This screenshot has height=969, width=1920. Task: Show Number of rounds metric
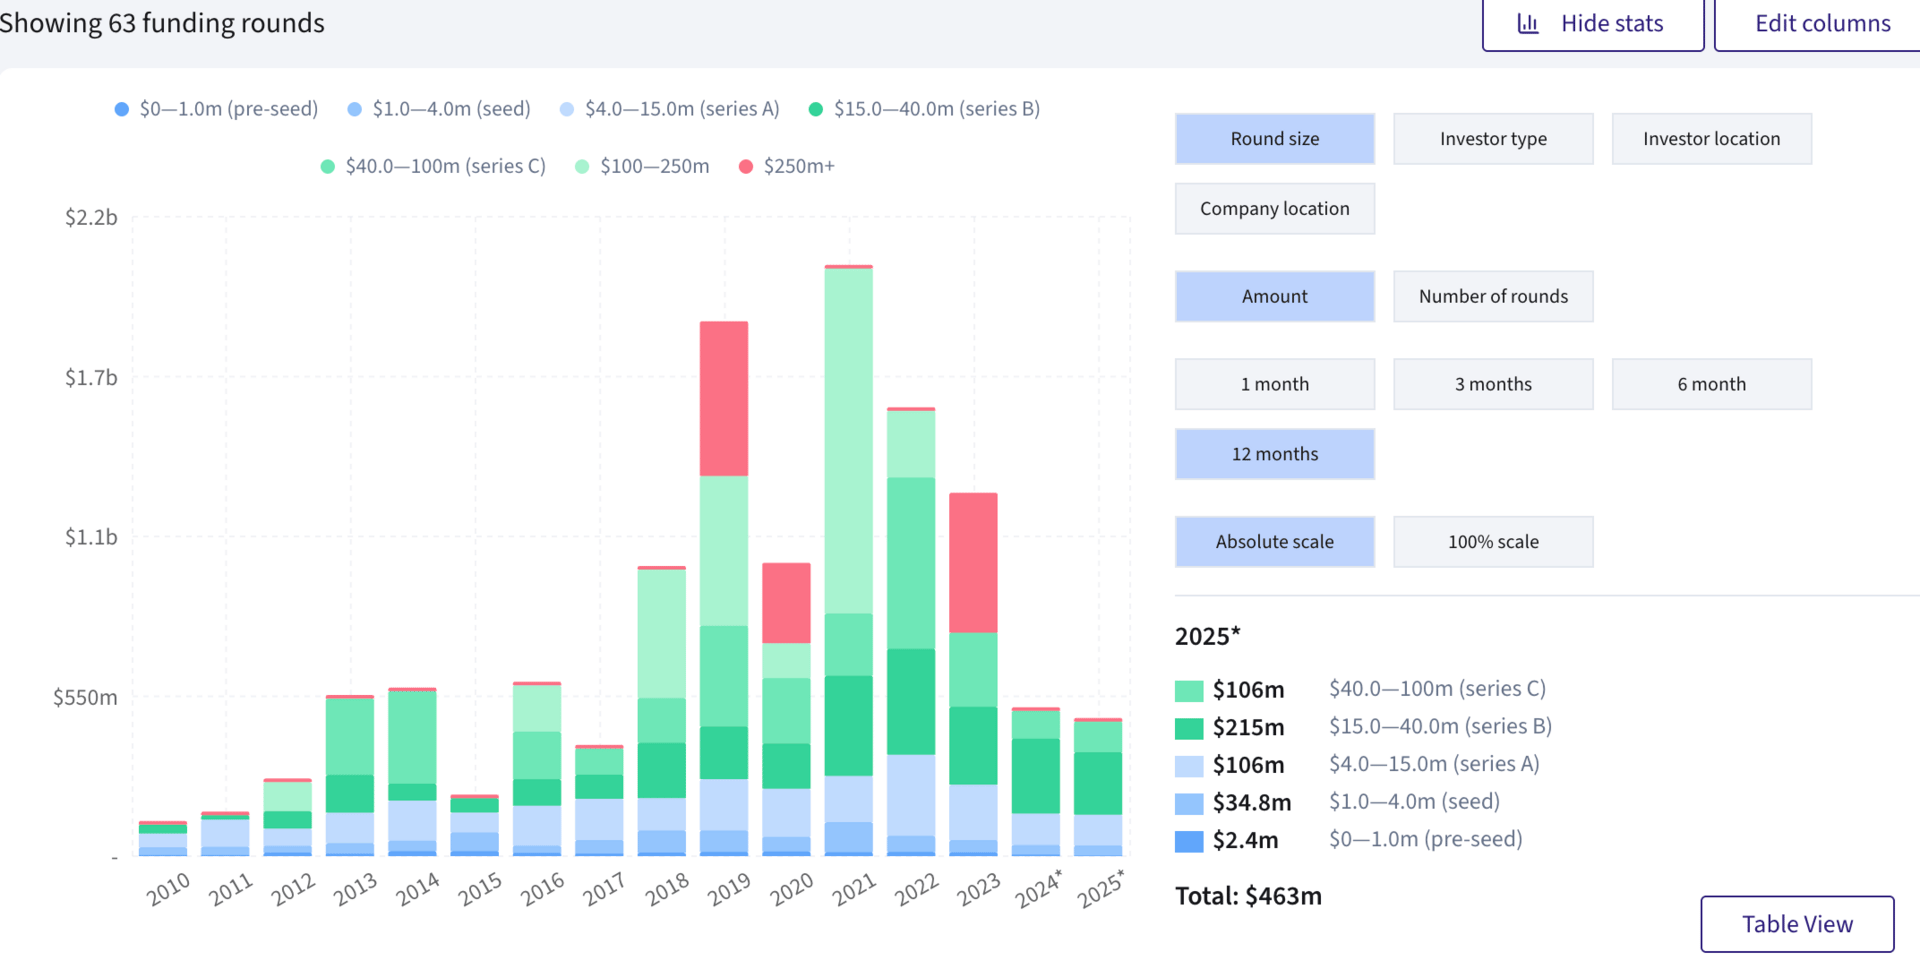pyautogui.click(x=1492, y=297)
